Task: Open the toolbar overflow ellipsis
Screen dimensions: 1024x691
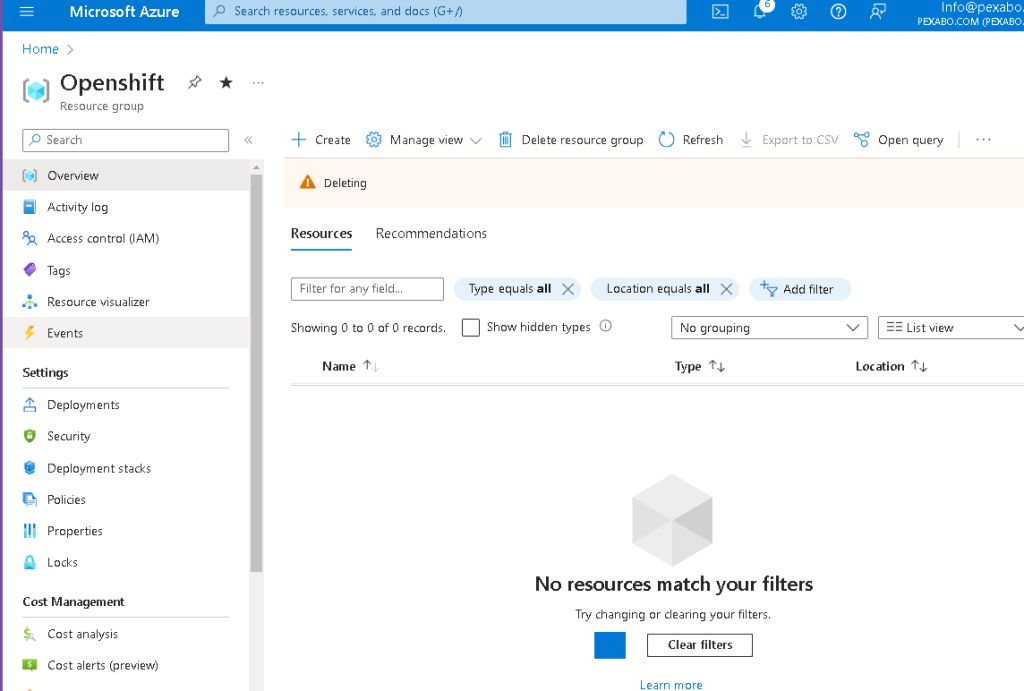Action: coord(983,140)
